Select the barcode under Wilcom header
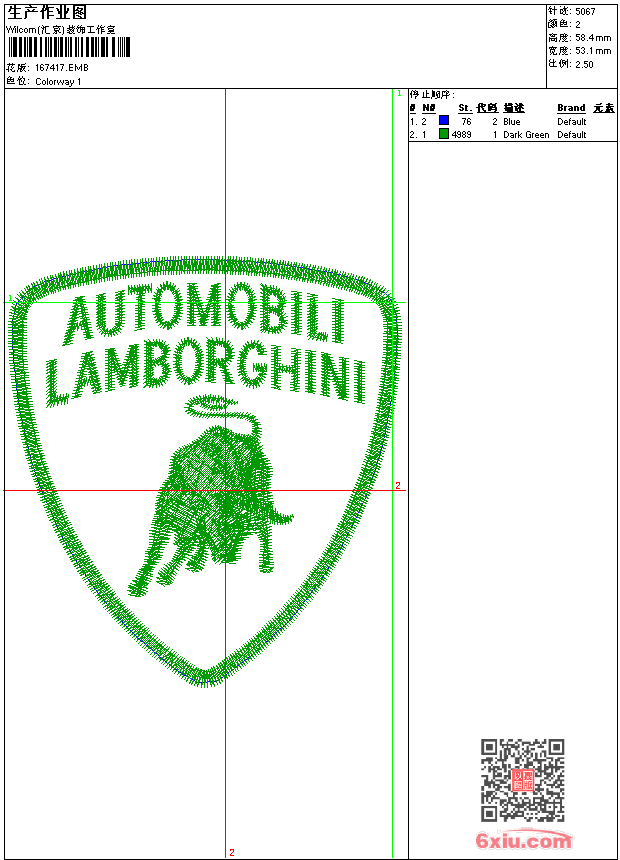The height and width of the screenshot is (860, 620). pyautogui.click(x=69, y=47)
